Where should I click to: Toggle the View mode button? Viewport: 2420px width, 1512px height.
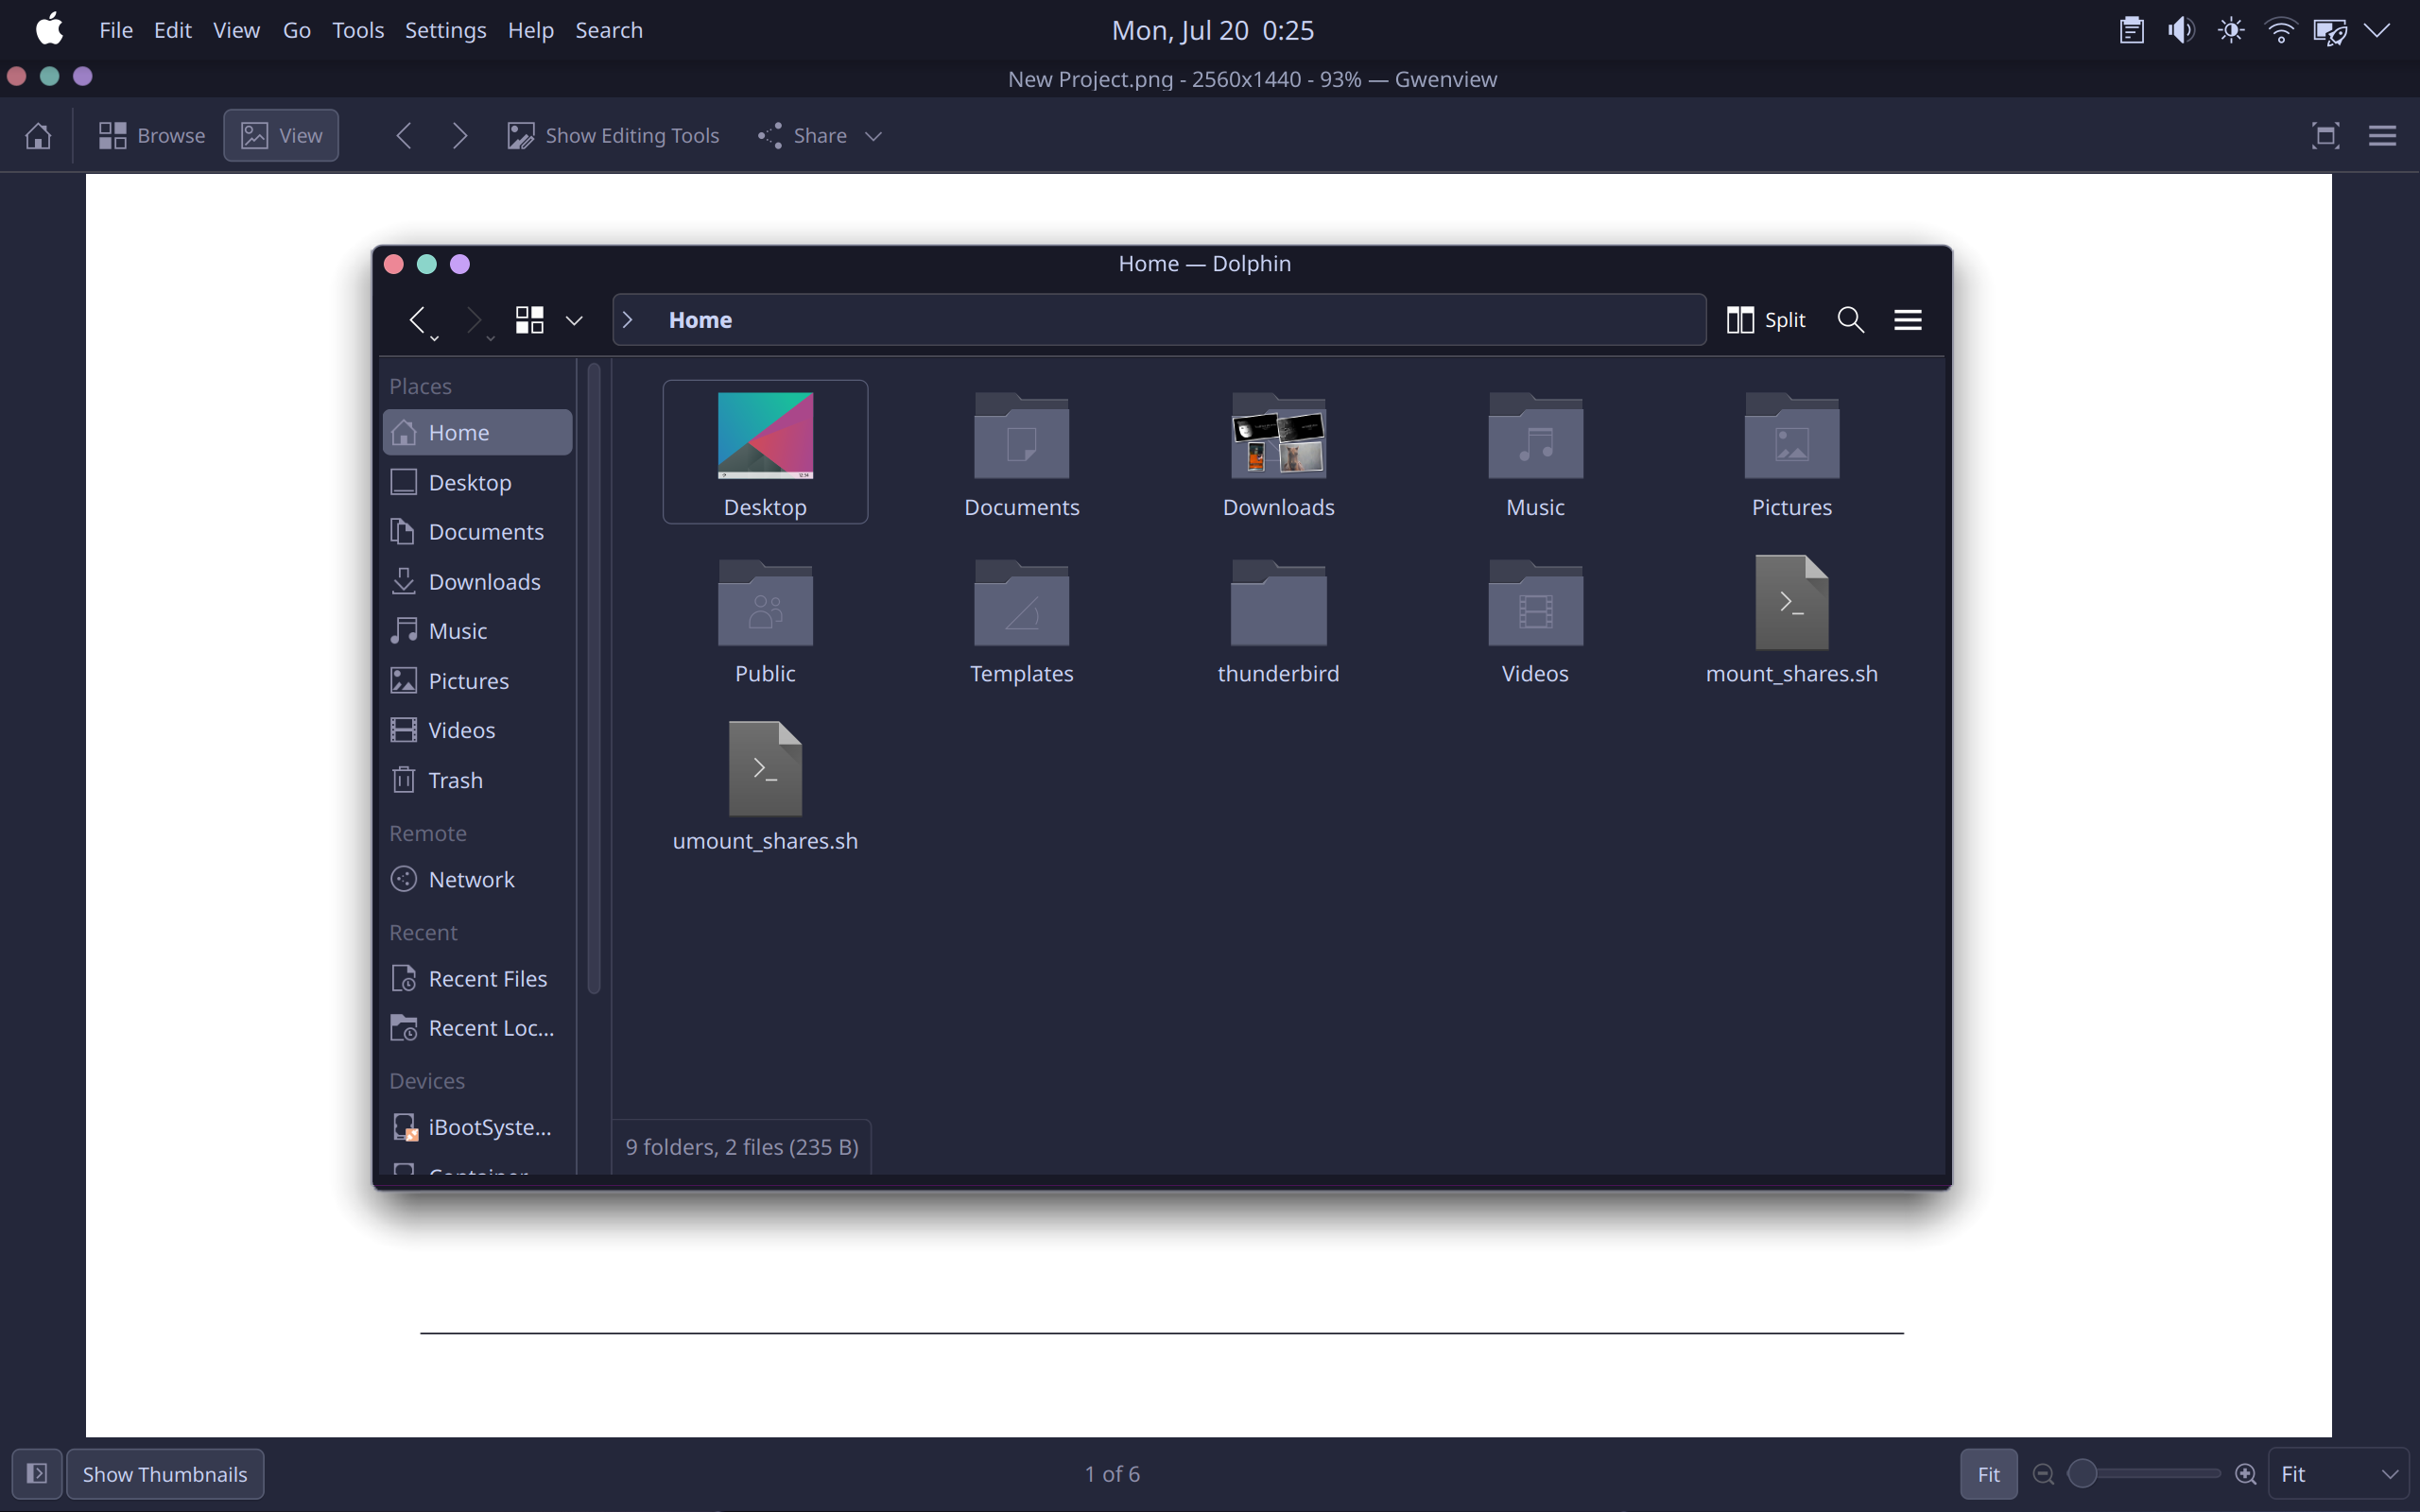[281, 135]
